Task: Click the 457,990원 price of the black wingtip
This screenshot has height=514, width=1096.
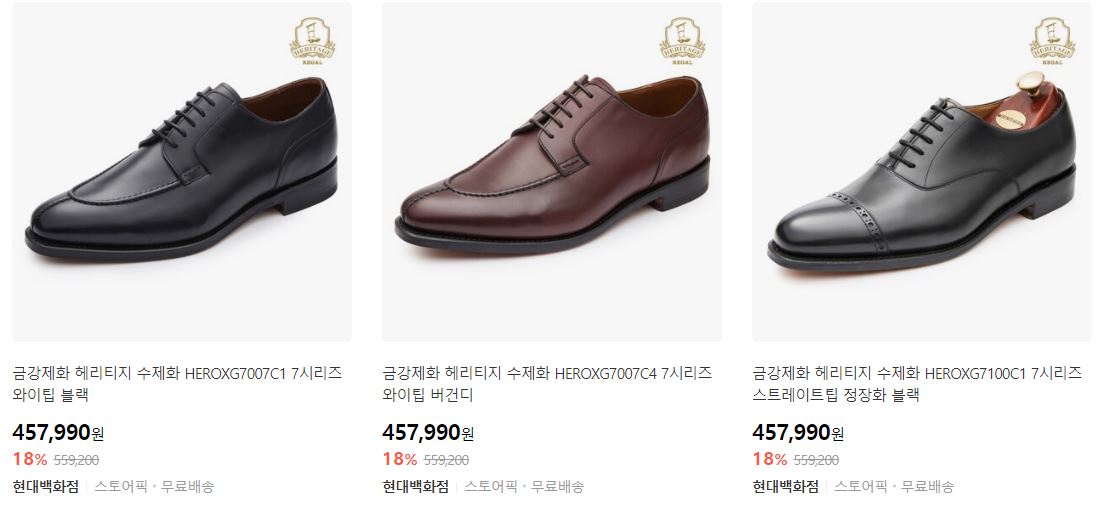Action: tap(58, 433)
